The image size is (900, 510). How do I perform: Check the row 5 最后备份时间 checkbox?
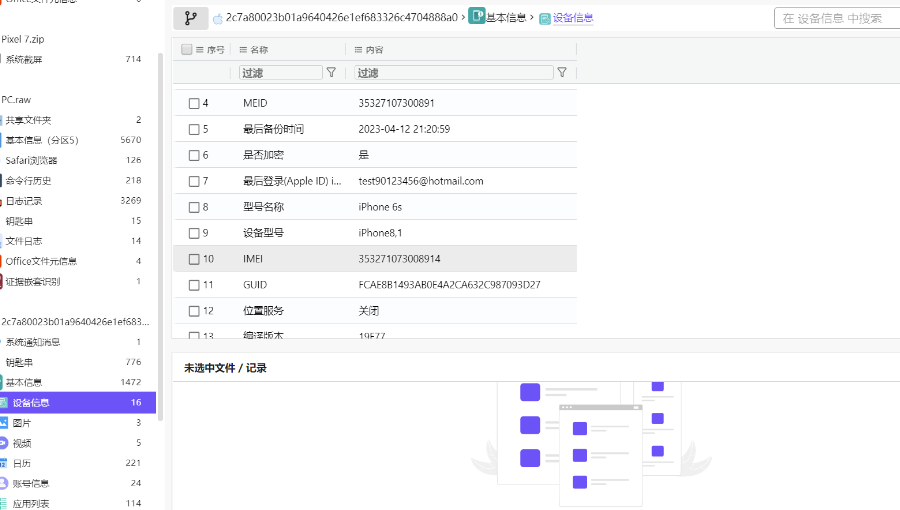194,130
